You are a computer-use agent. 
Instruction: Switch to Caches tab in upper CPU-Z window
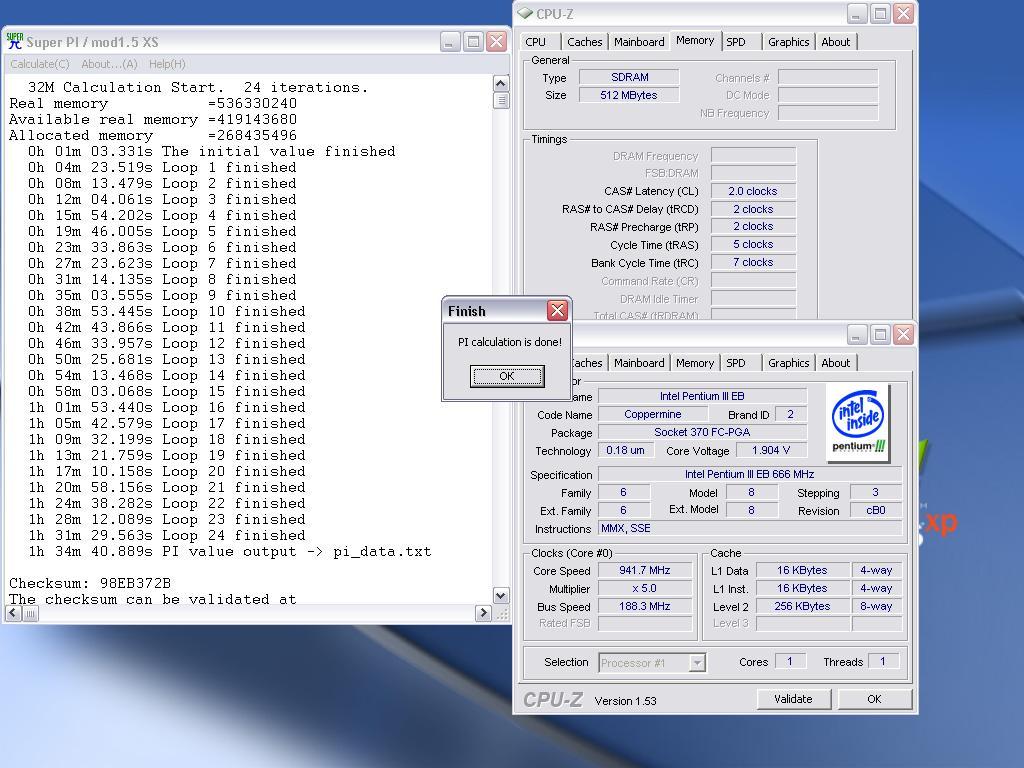[584, 42]
